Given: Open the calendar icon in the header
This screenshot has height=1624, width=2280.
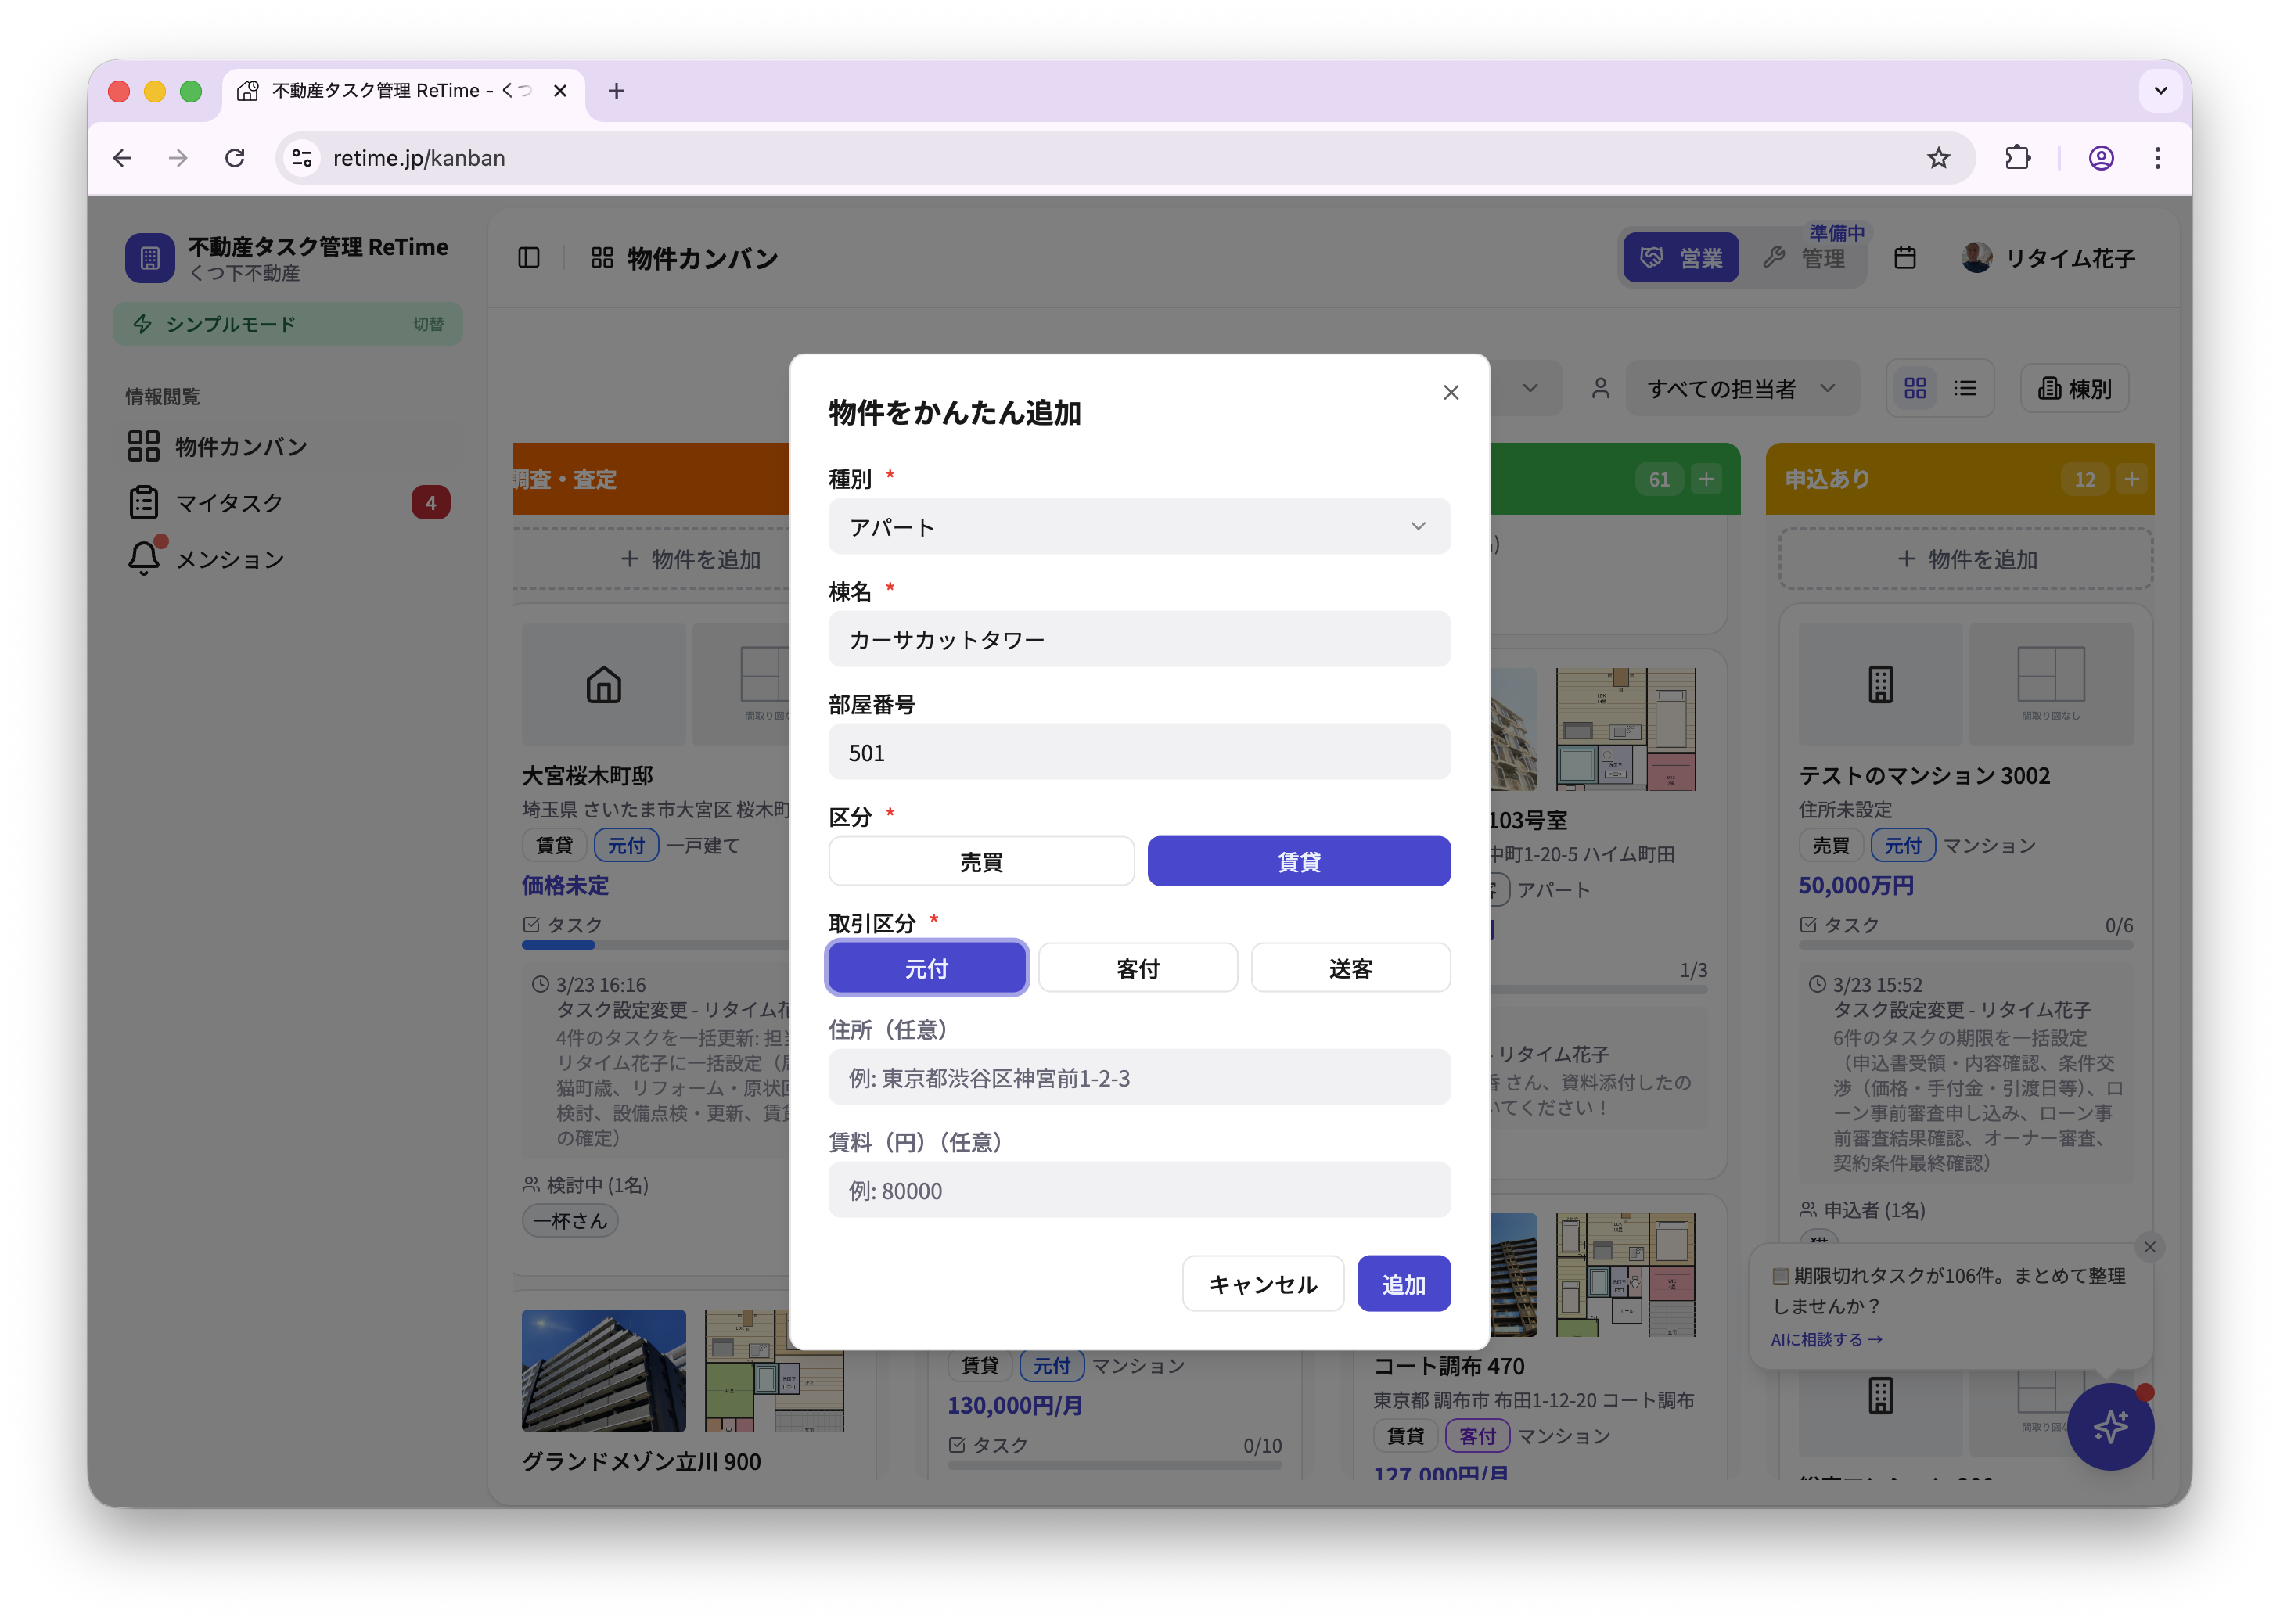Looking at the screenshot, I should click(1905, 258).
